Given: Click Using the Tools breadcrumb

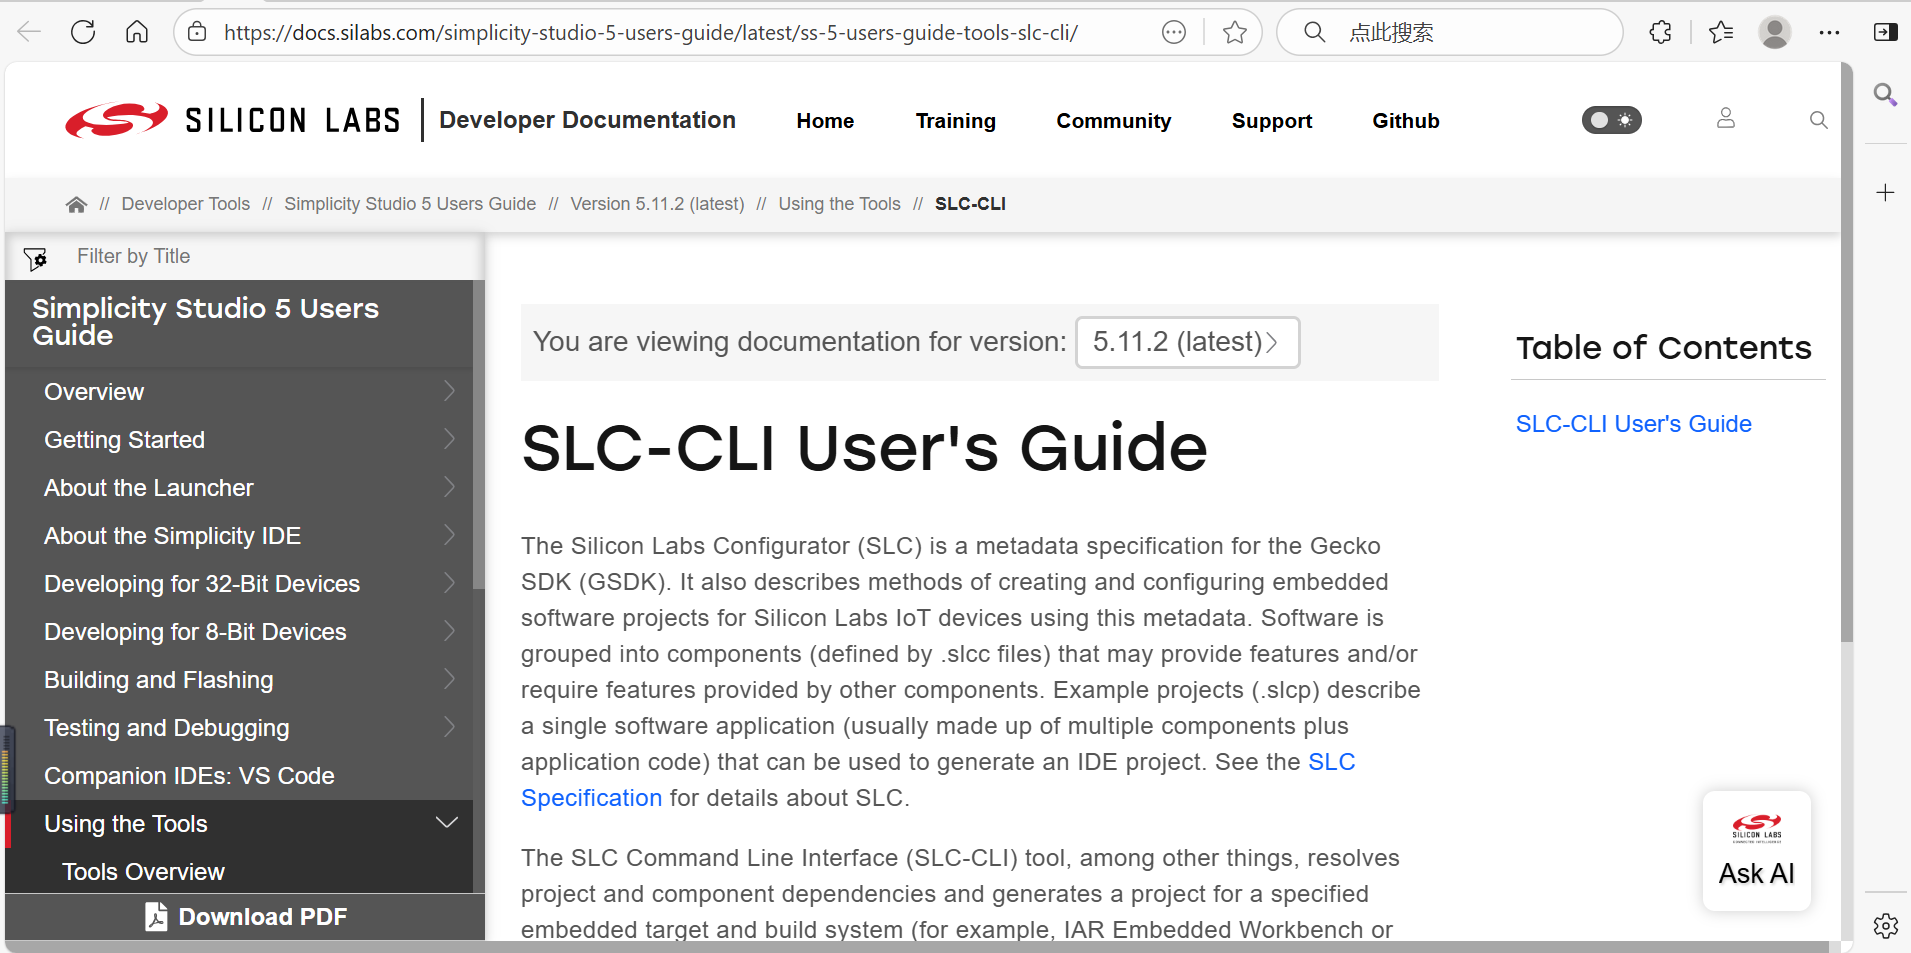Looking at the screenshot, I should (839, 204).
